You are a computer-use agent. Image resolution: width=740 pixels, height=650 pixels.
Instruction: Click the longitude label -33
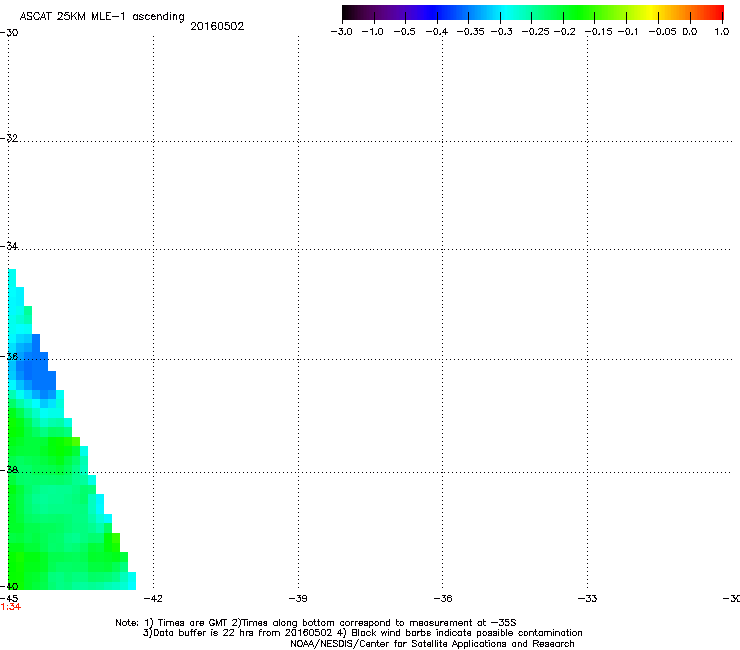[588, 599]
